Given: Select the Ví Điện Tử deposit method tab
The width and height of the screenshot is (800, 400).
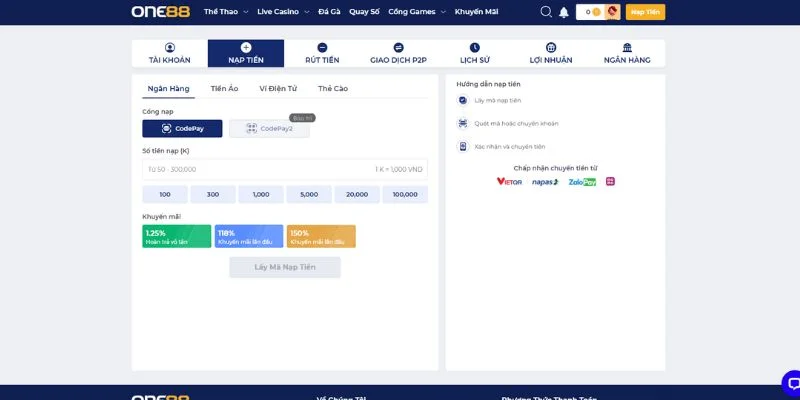Looking at the screenshot, I should click(x=278, y=89).
